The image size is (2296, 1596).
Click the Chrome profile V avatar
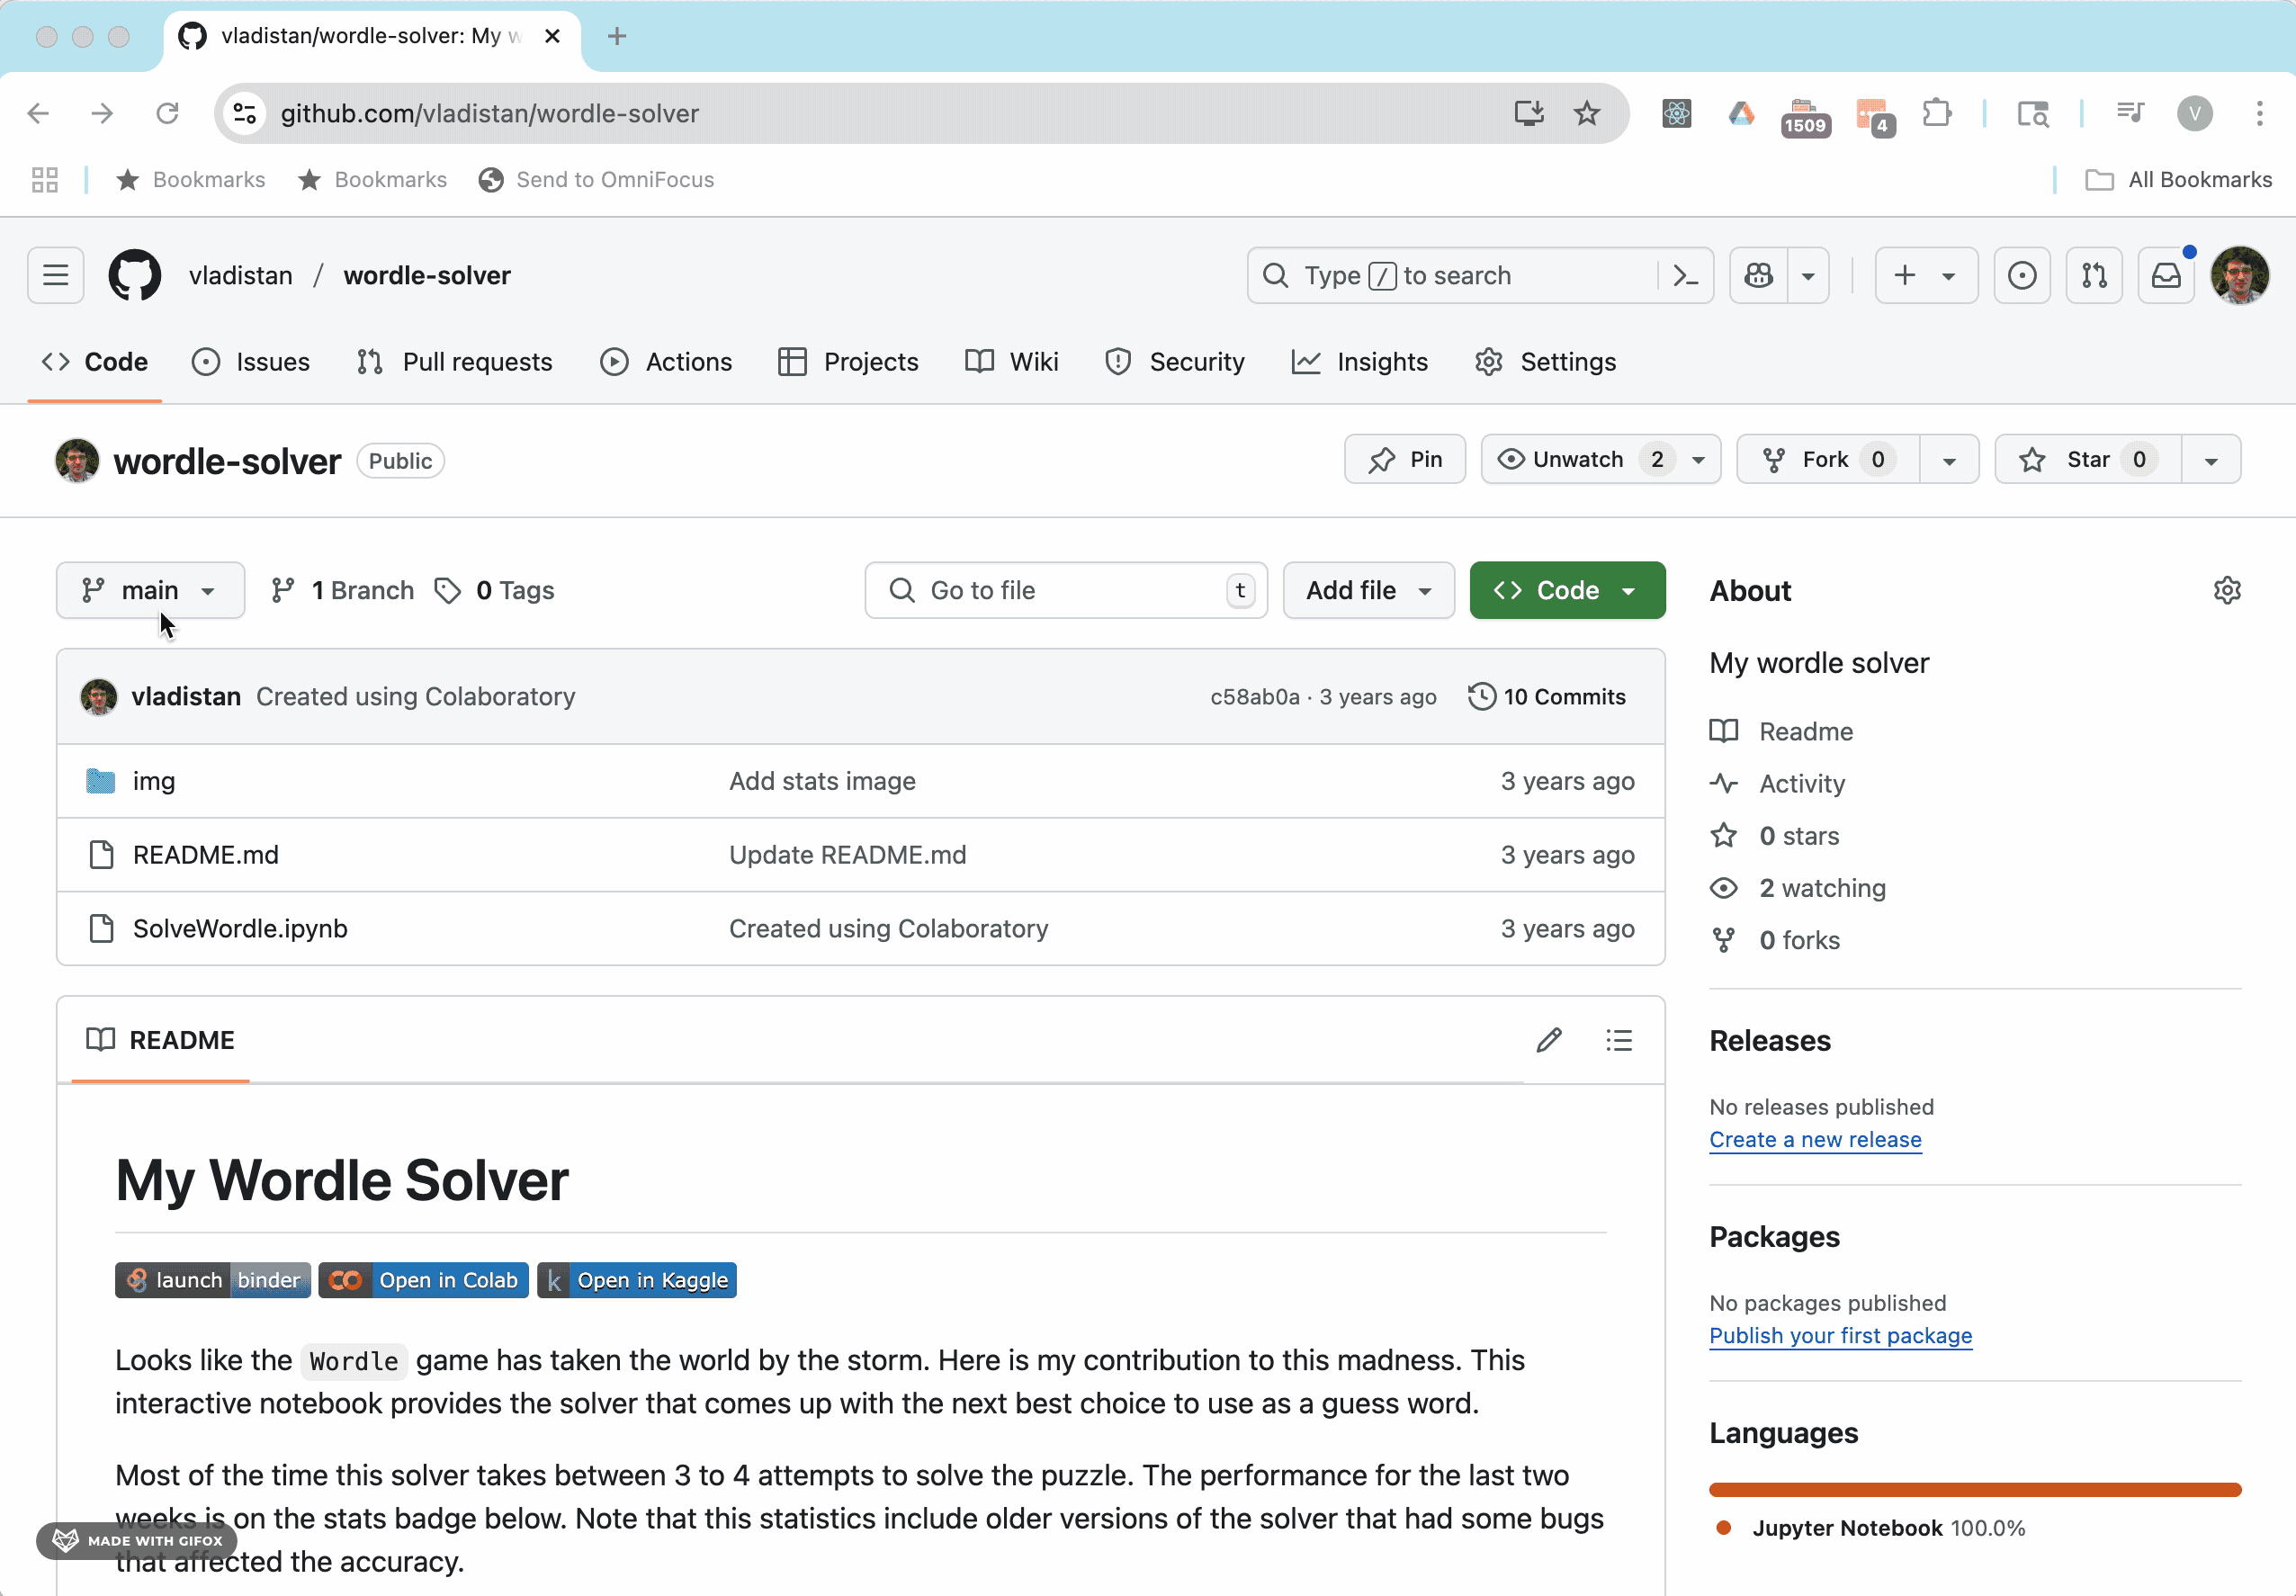(x=2195, y=113)
